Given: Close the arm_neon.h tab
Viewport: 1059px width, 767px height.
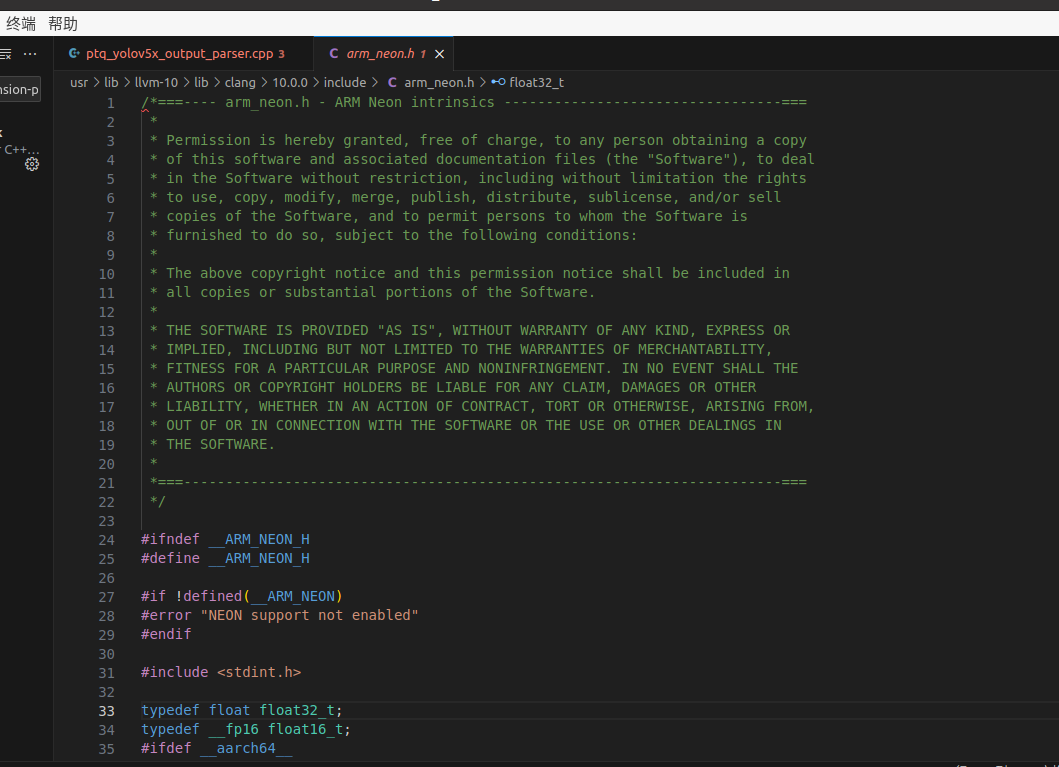Looking at the screenshot, I should click(x=440, y=54).
